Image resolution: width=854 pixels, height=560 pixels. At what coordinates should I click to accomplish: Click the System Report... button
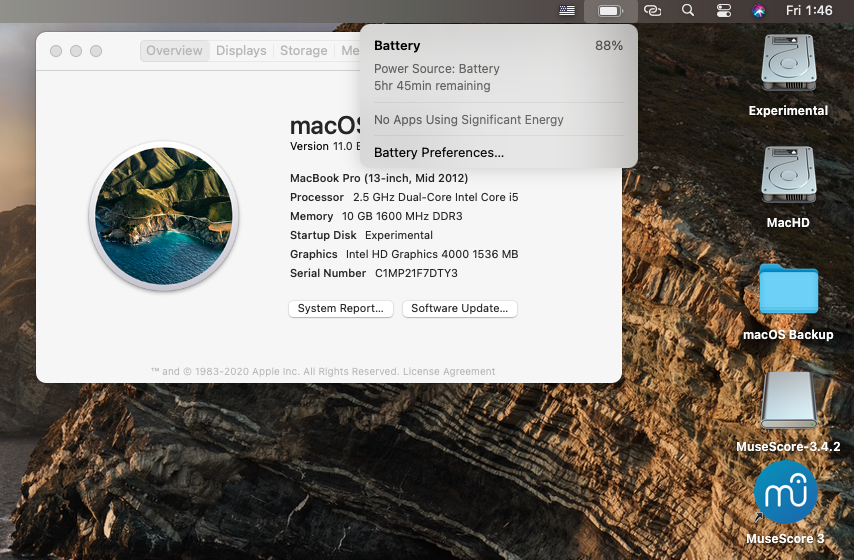[x=341, y=308]
